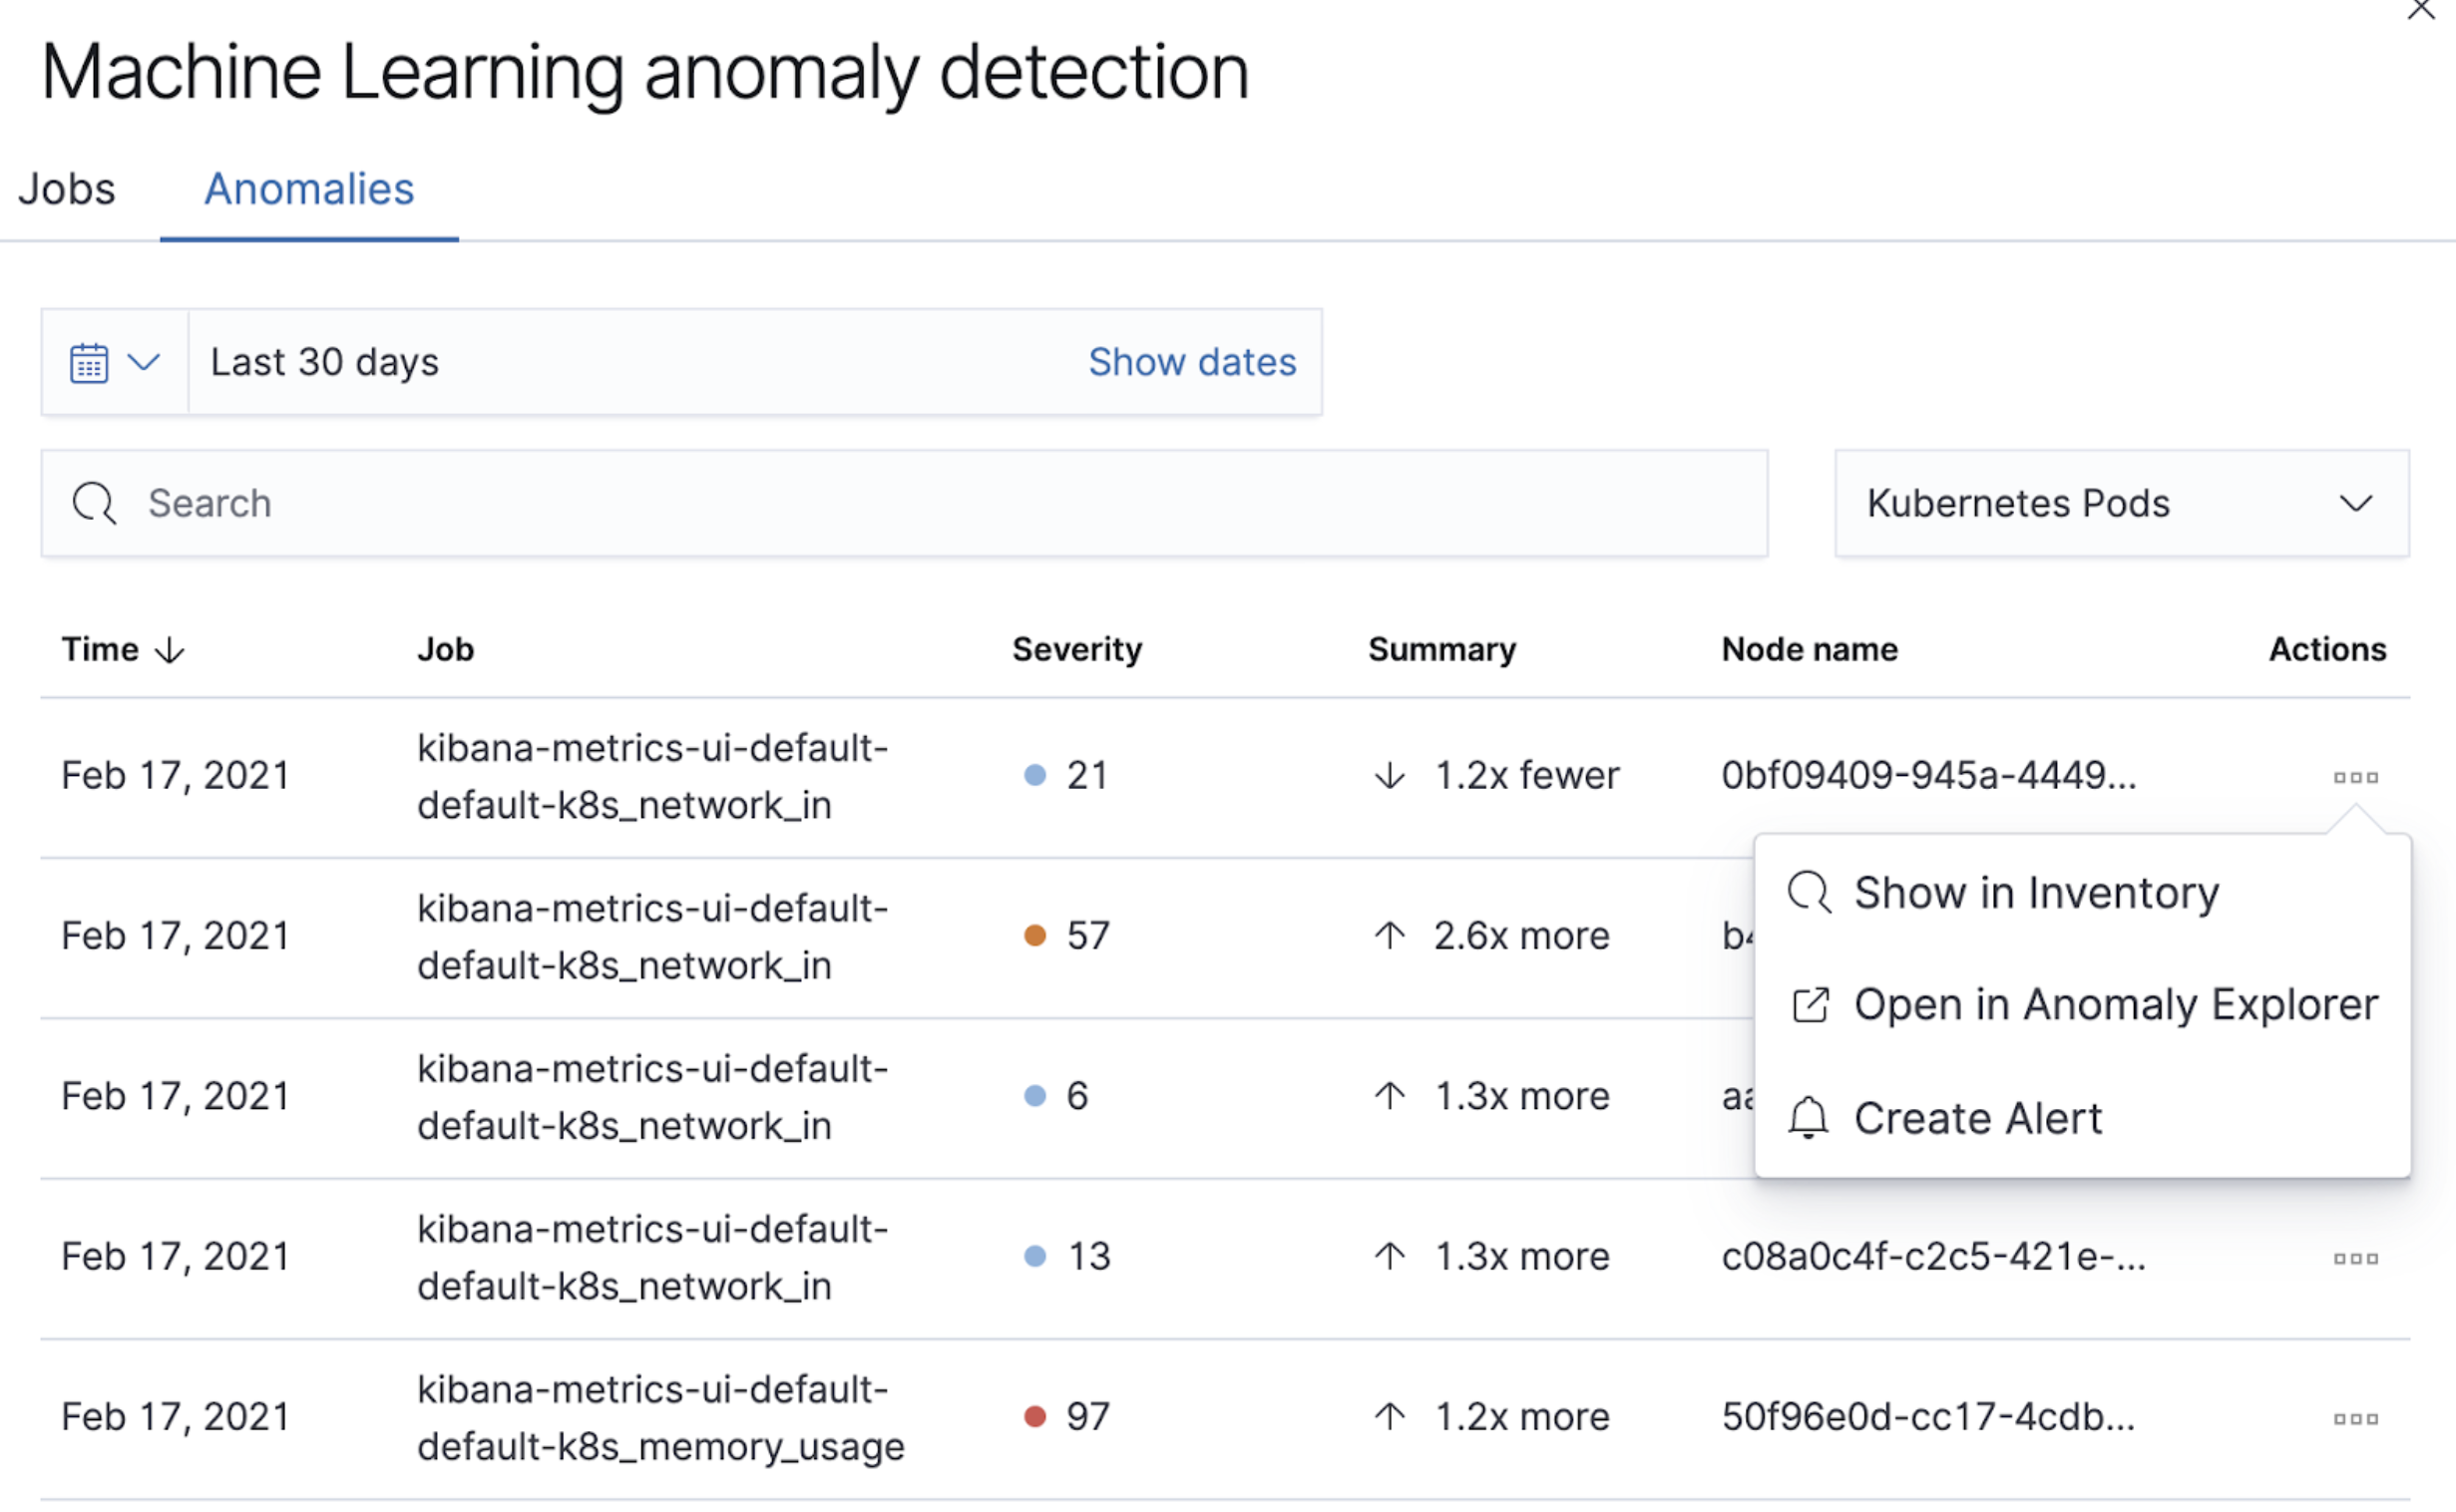
Task: Open actions menu for the 0bf09409 node row
Action: 2357,776
